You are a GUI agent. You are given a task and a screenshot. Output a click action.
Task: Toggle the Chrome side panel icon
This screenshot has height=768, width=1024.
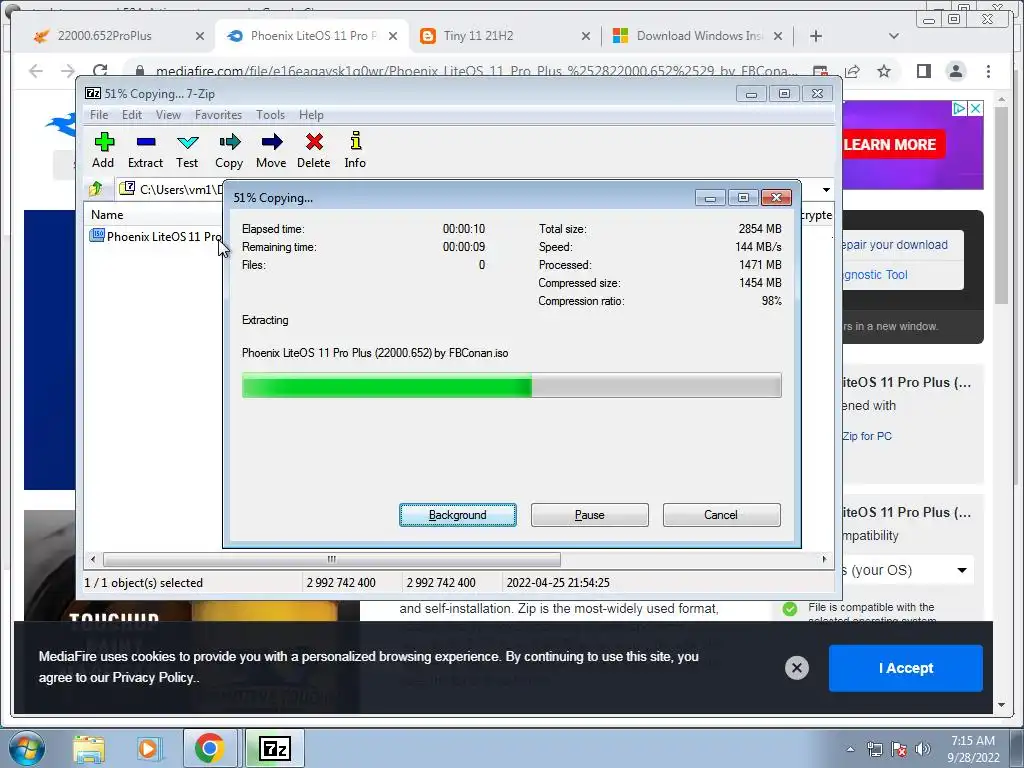[x=923, y=71]
